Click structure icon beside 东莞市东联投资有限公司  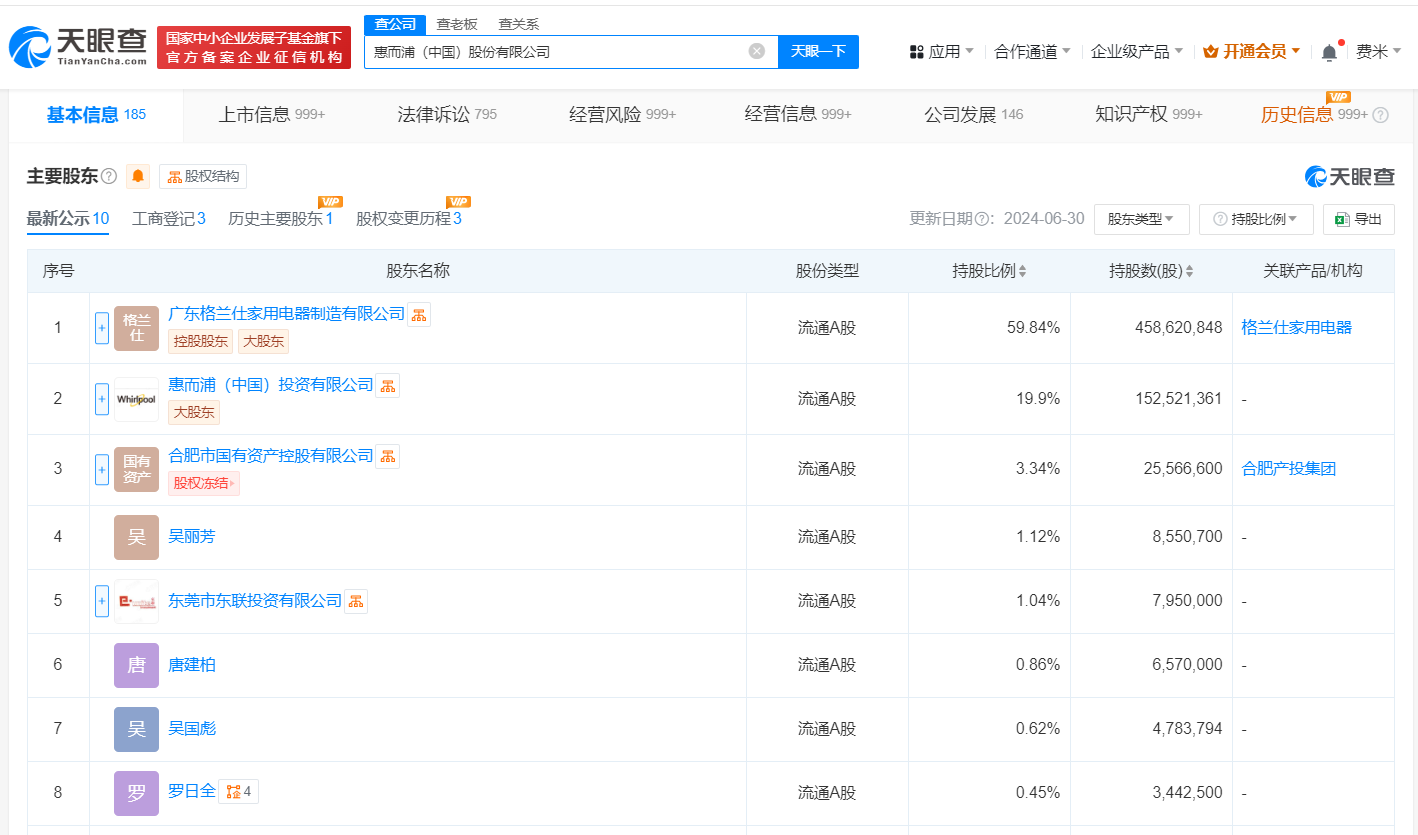tap(356, 601)
